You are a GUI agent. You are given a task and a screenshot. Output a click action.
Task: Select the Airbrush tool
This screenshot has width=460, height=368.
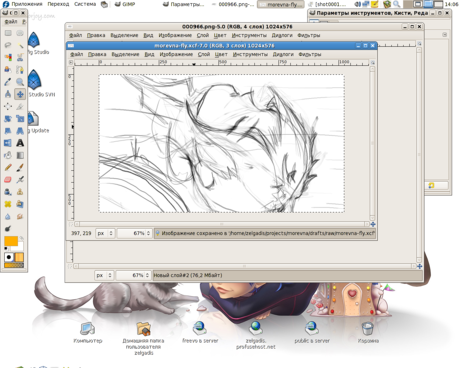tap(20, 180)
